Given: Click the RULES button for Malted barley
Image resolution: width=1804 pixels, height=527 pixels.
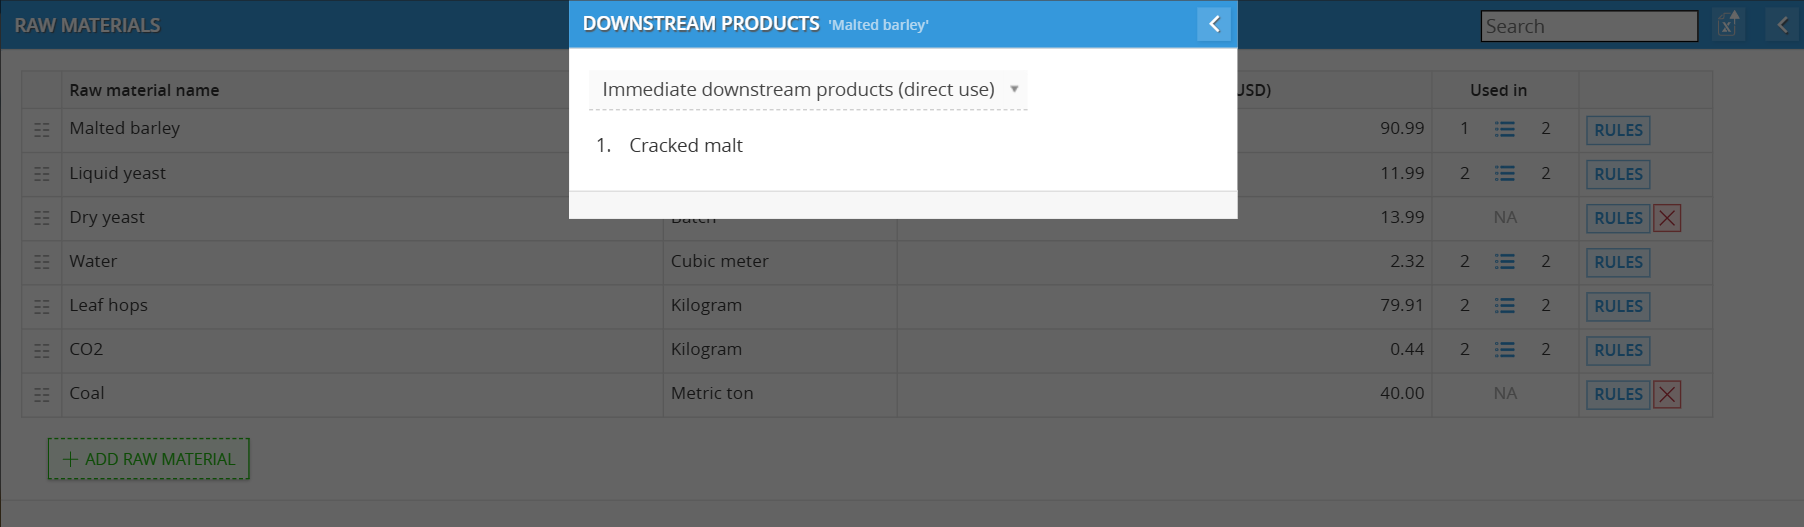Looking at the screenshot, I should [1617, 130].
